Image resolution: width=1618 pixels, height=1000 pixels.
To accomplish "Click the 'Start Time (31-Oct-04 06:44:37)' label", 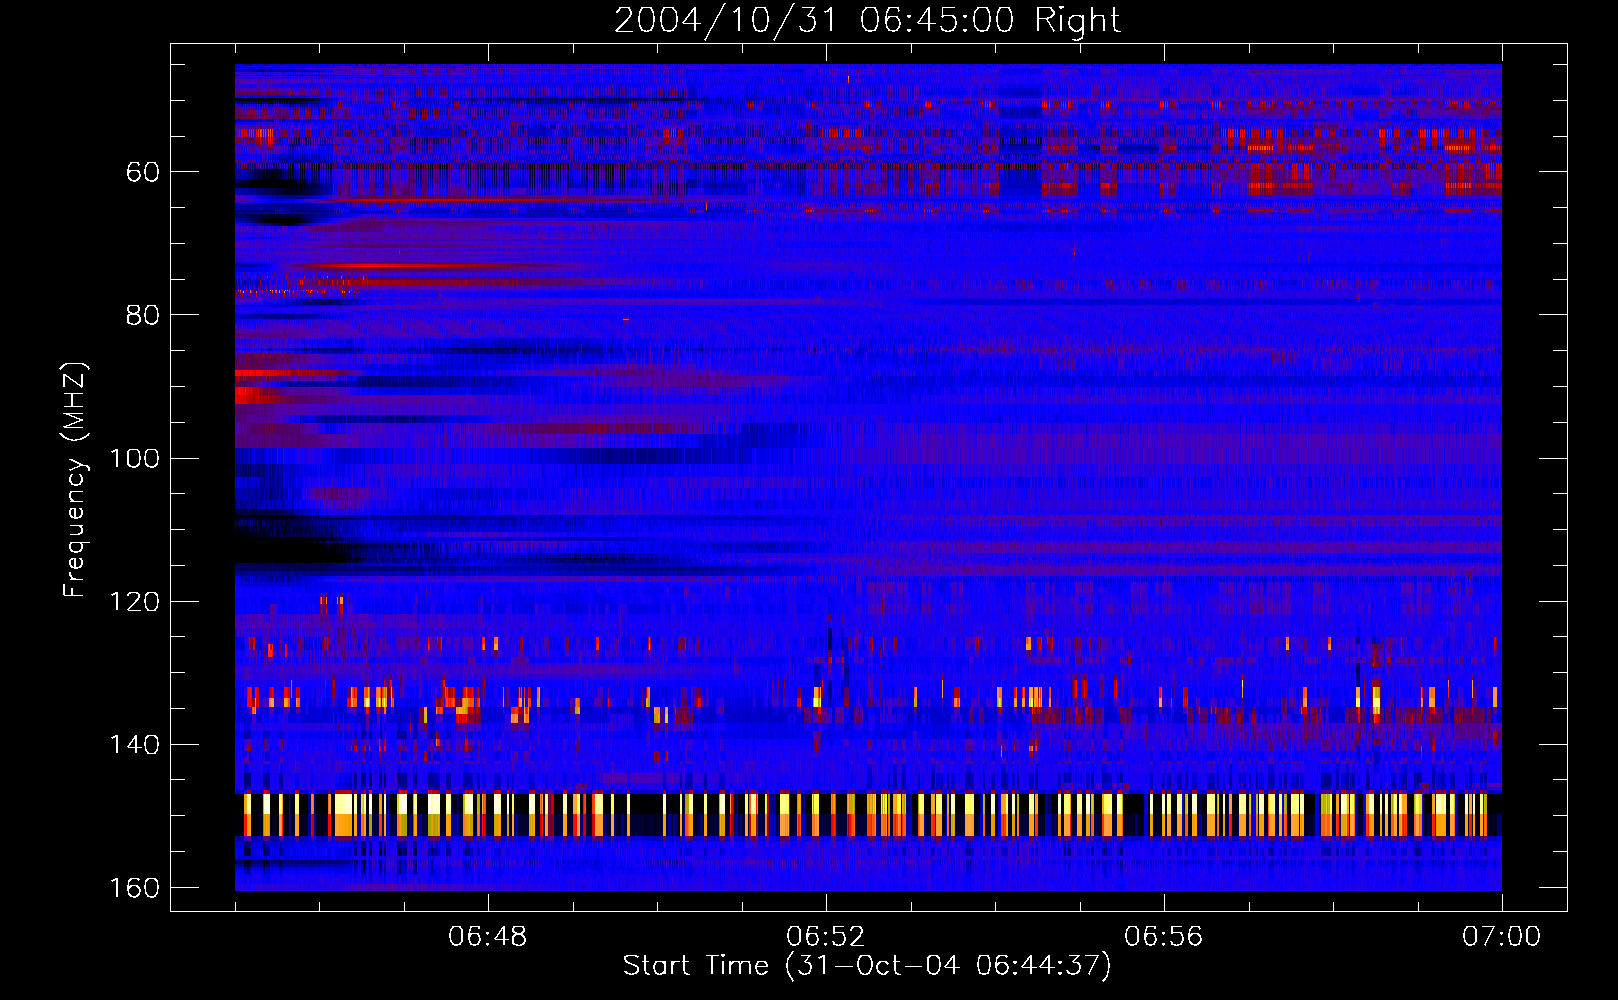I will pos(867,966).
